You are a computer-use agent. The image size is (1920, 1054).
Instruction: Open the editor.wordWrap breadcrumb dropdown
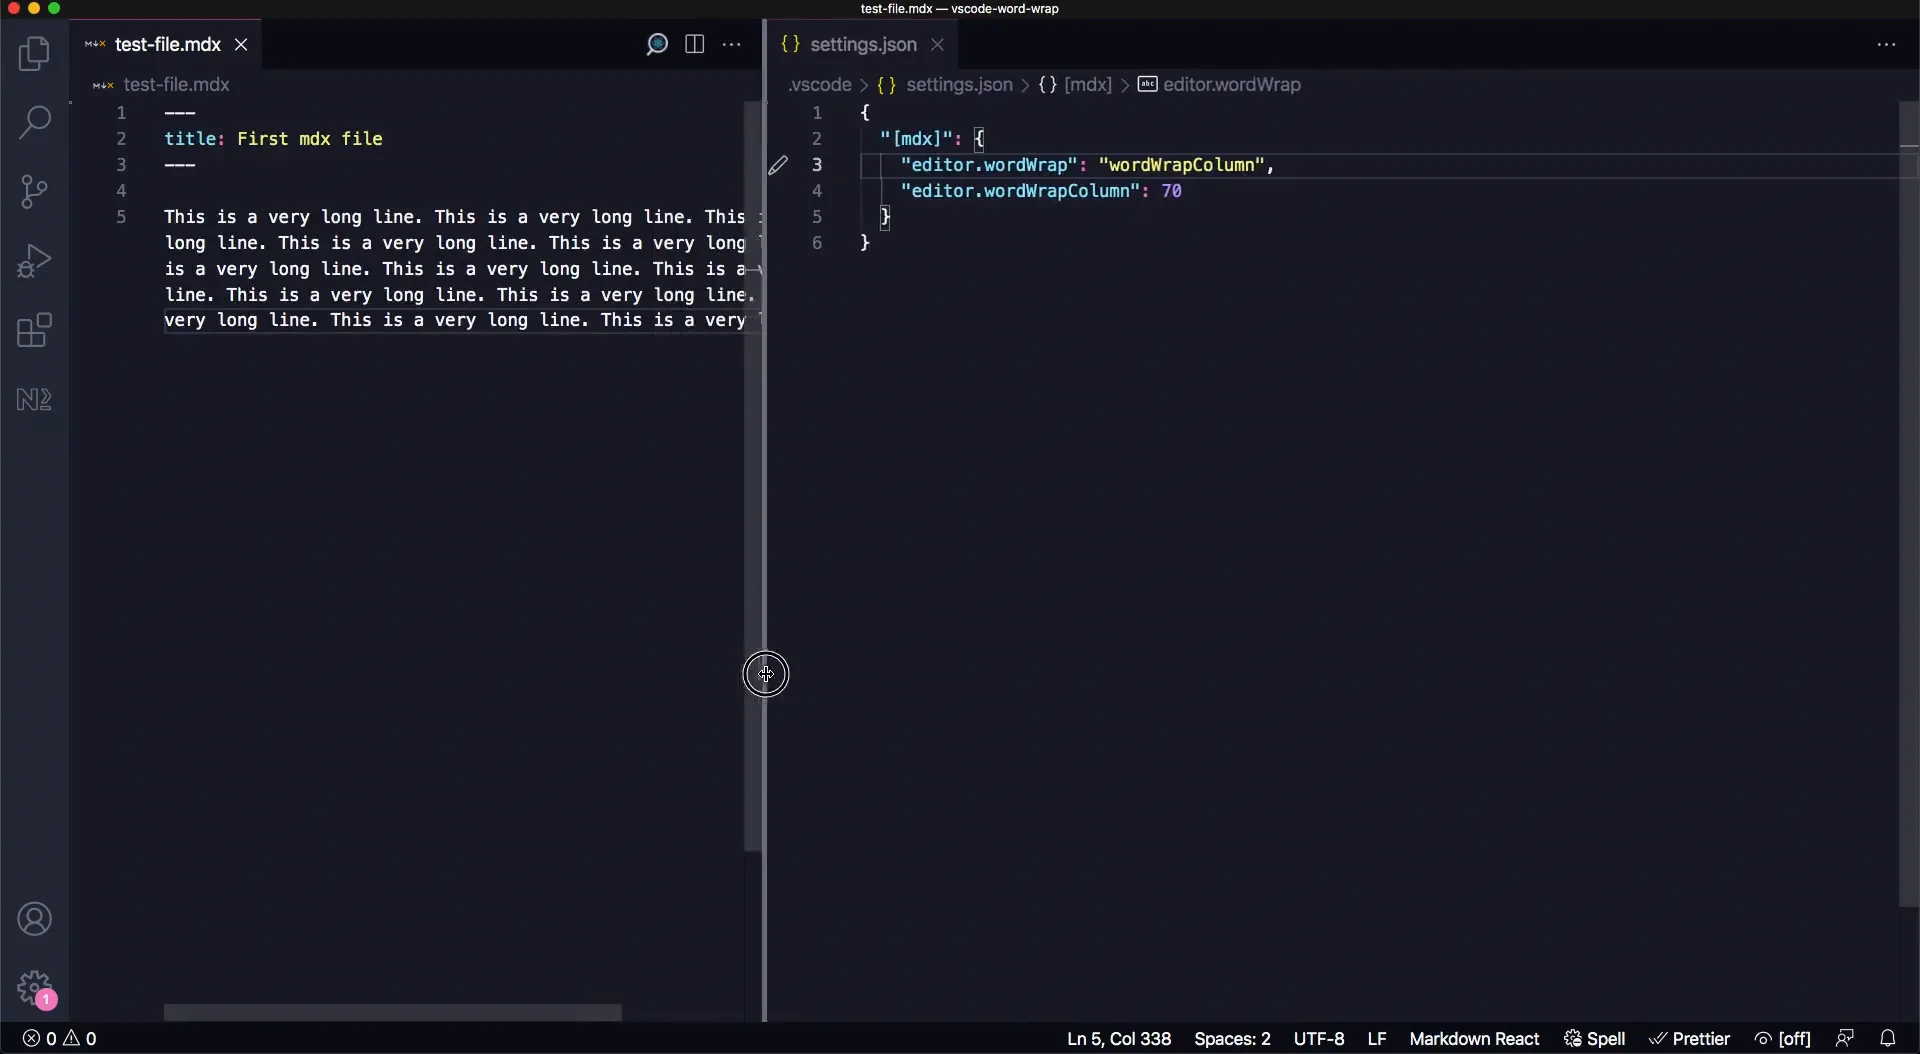click(x=1231, y=85)
